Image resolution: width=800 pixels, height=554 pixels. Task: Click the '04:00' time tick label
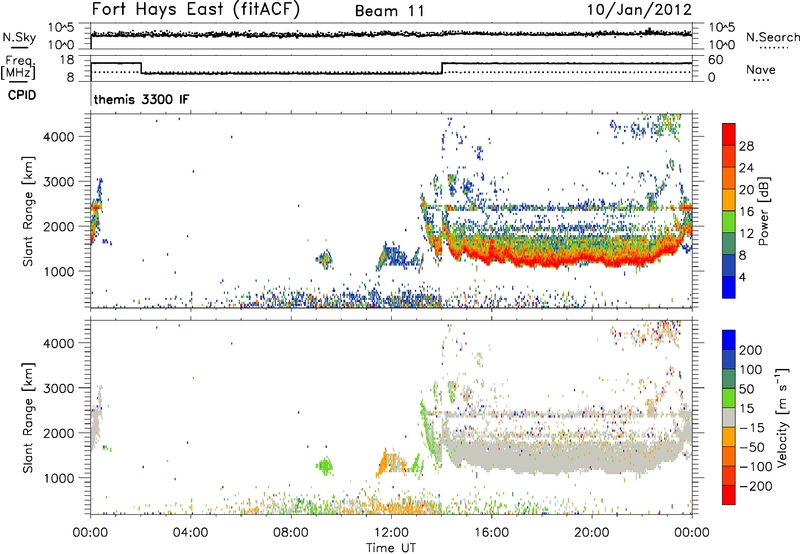191,533
